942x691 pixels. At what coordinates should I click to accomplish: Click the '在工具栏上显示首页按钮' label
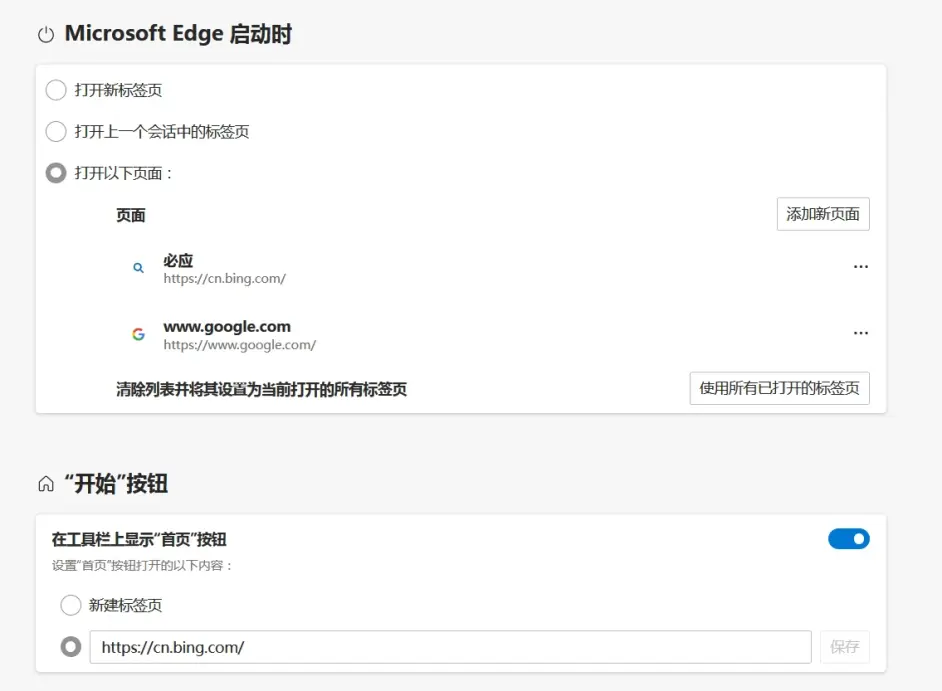[x=139, y=540]
